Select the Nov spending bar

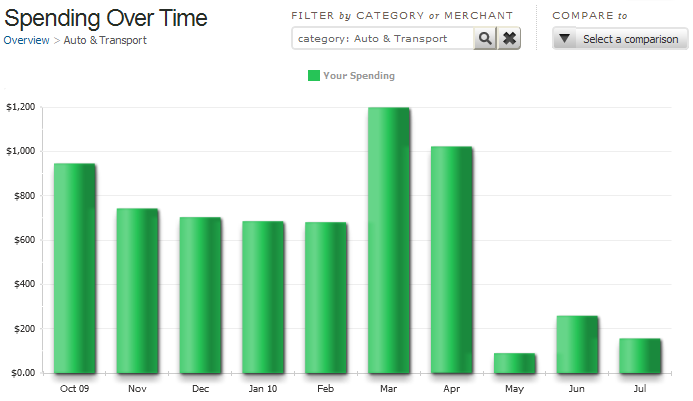[x=138, y=290]
